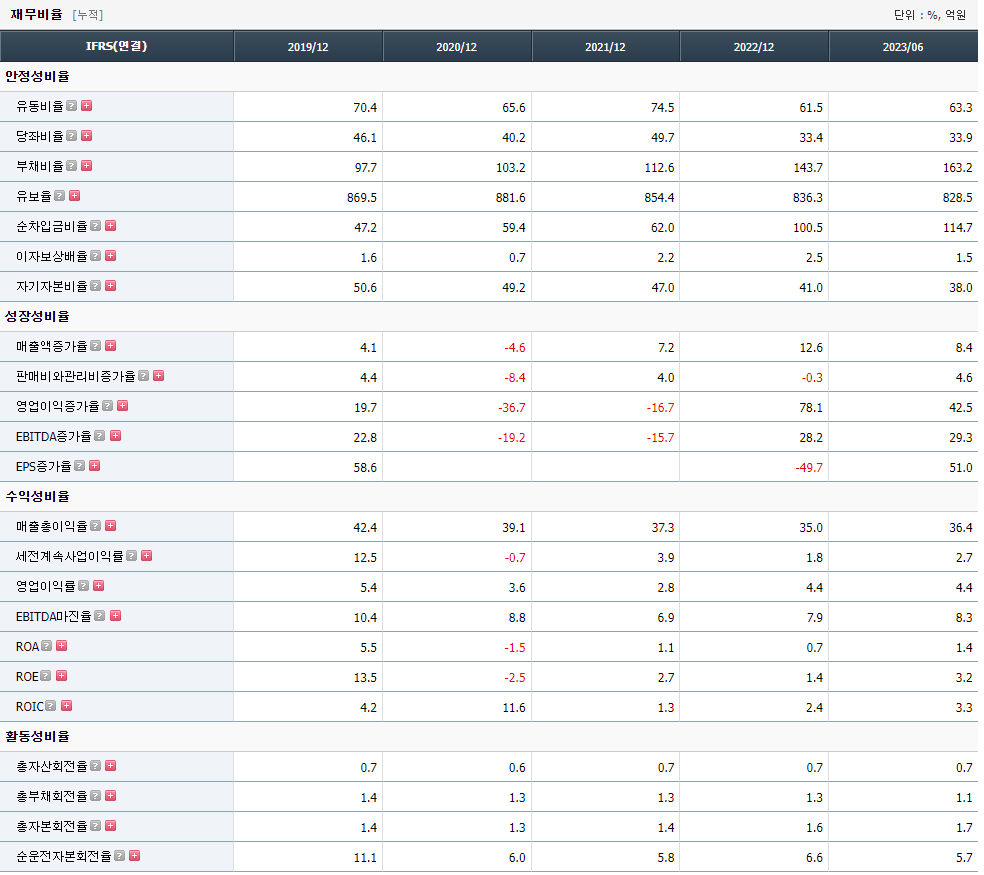Open help icon for 영업이익증가율

pos(107,405)
